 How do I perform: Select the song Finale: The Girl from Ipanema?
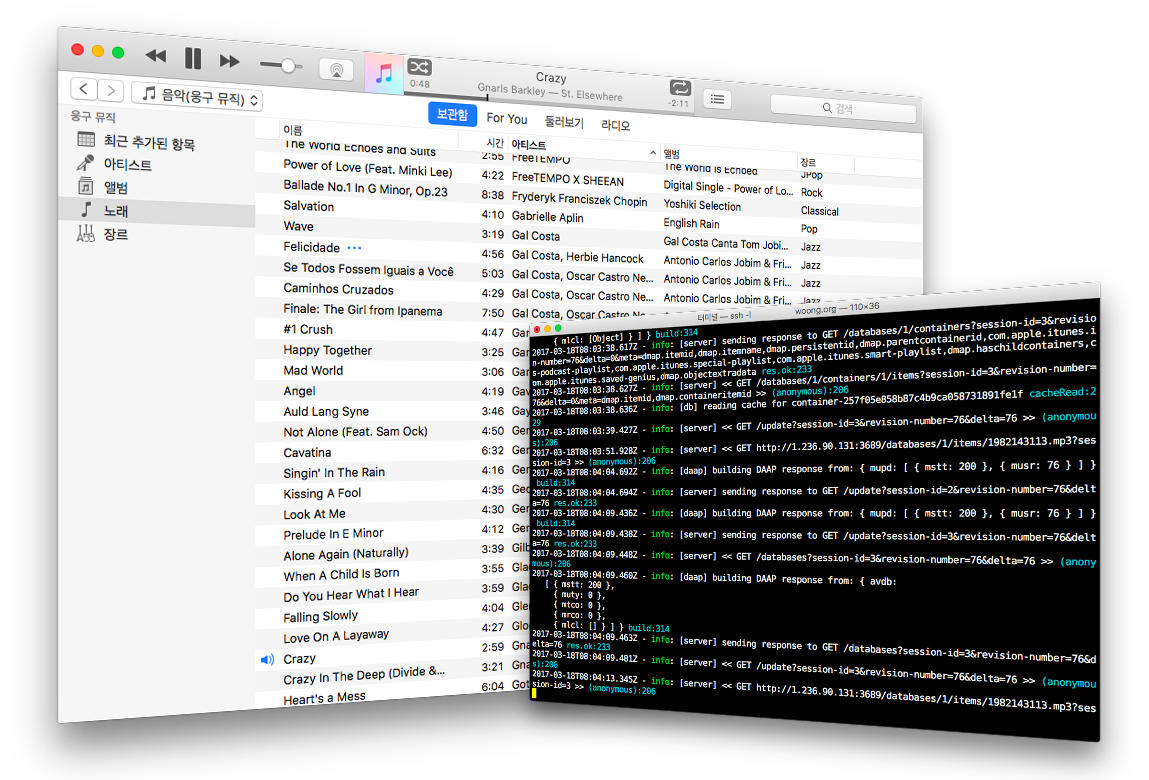[x=363, y=310]
